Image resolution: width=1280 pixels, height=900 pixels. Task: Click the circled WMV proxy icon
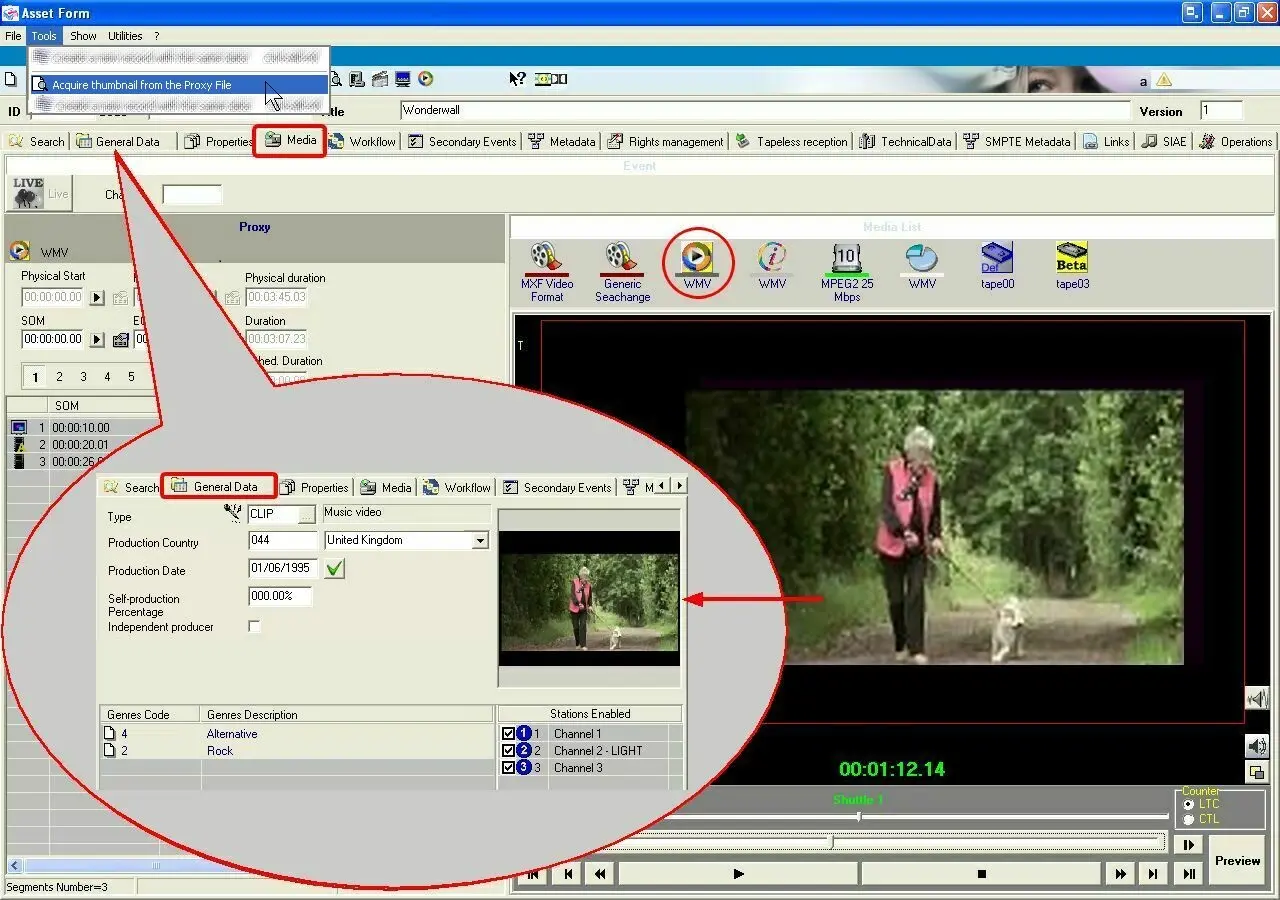point(697,258)
